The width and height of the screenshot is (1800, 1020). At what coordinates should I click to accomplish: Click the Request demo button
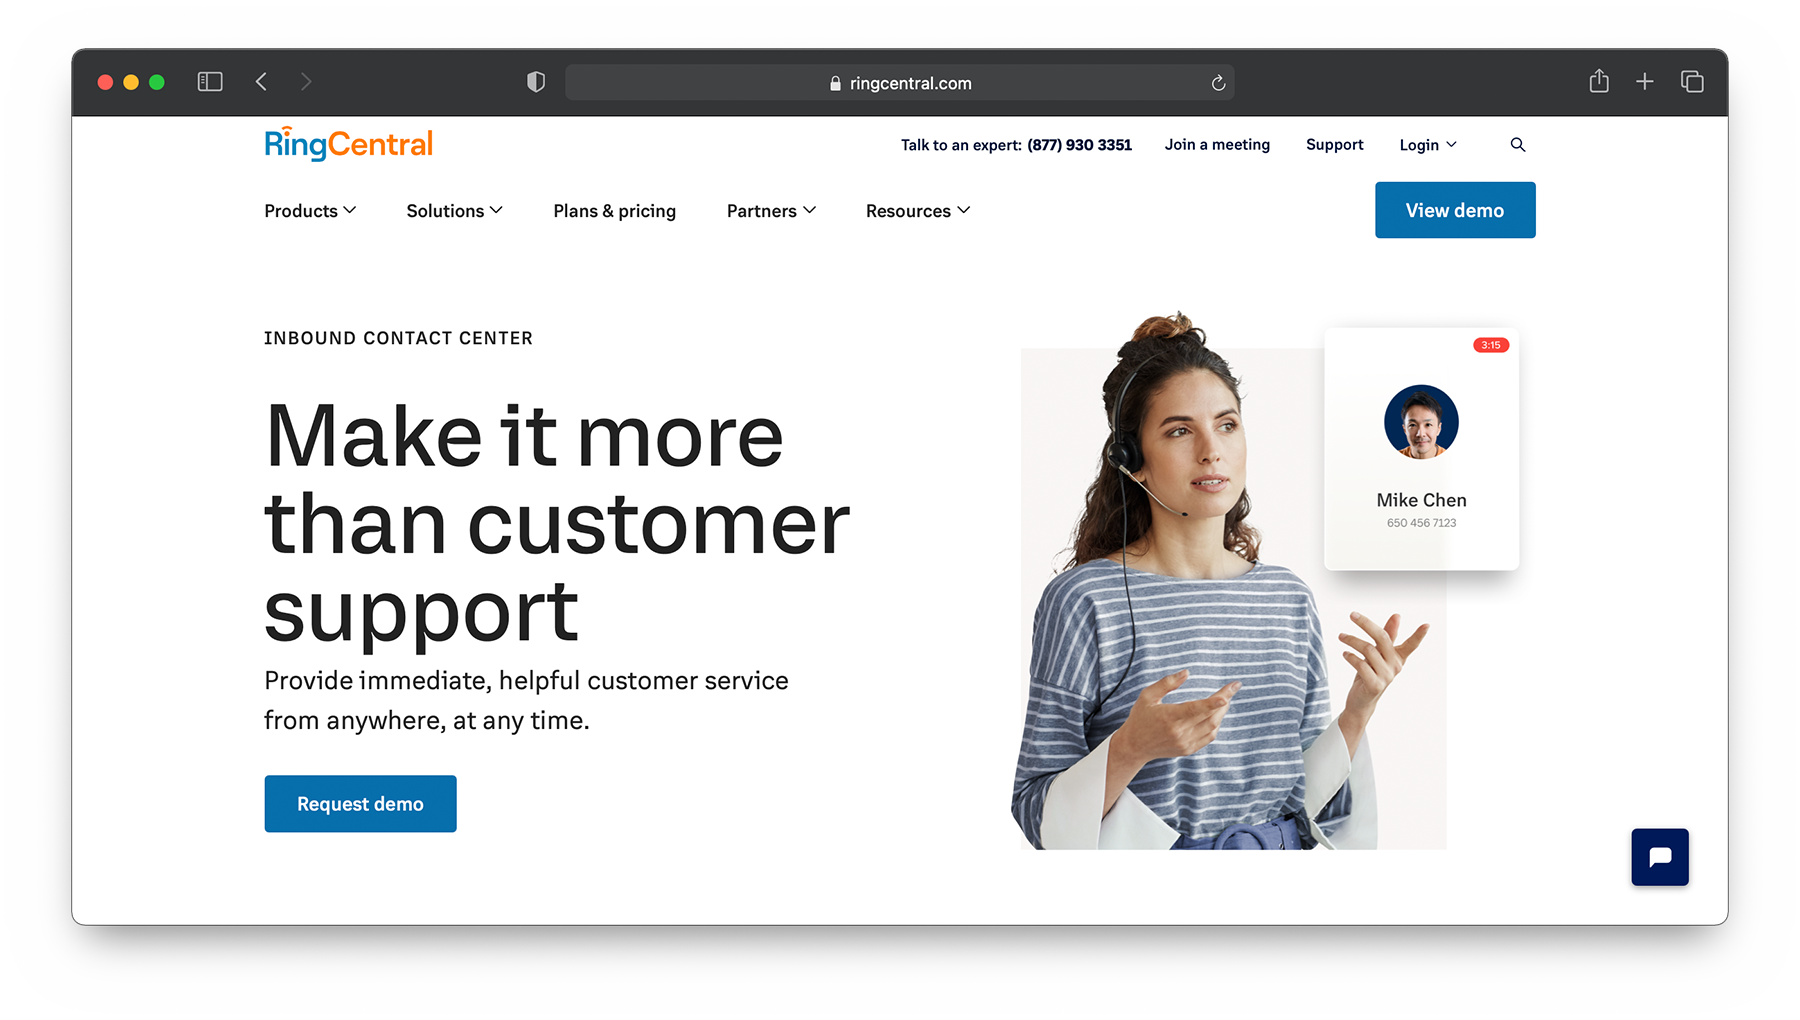360,804
